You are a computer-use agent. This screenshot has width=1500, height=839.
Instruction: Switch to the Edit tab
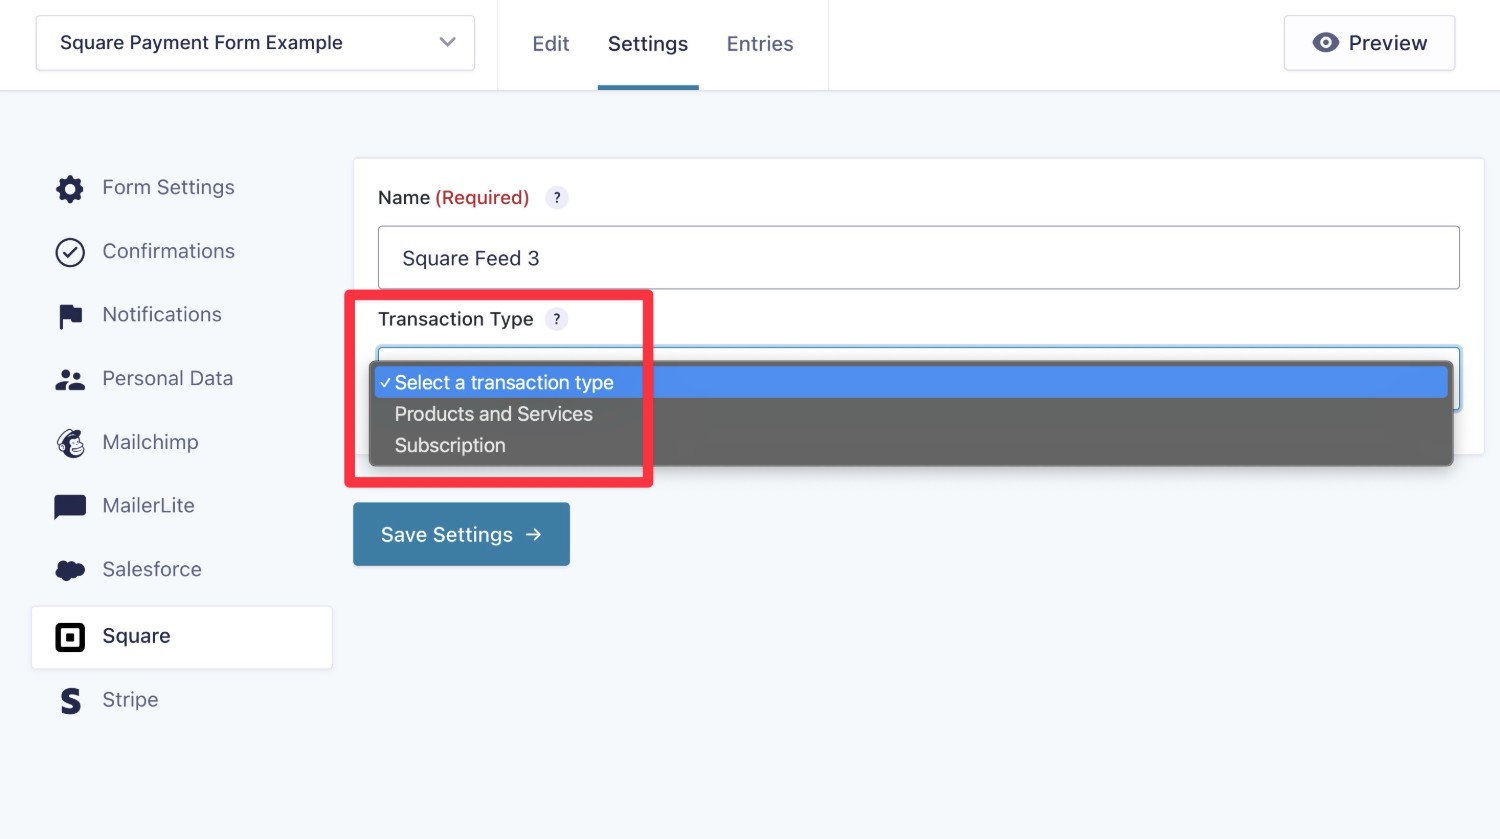551,44
